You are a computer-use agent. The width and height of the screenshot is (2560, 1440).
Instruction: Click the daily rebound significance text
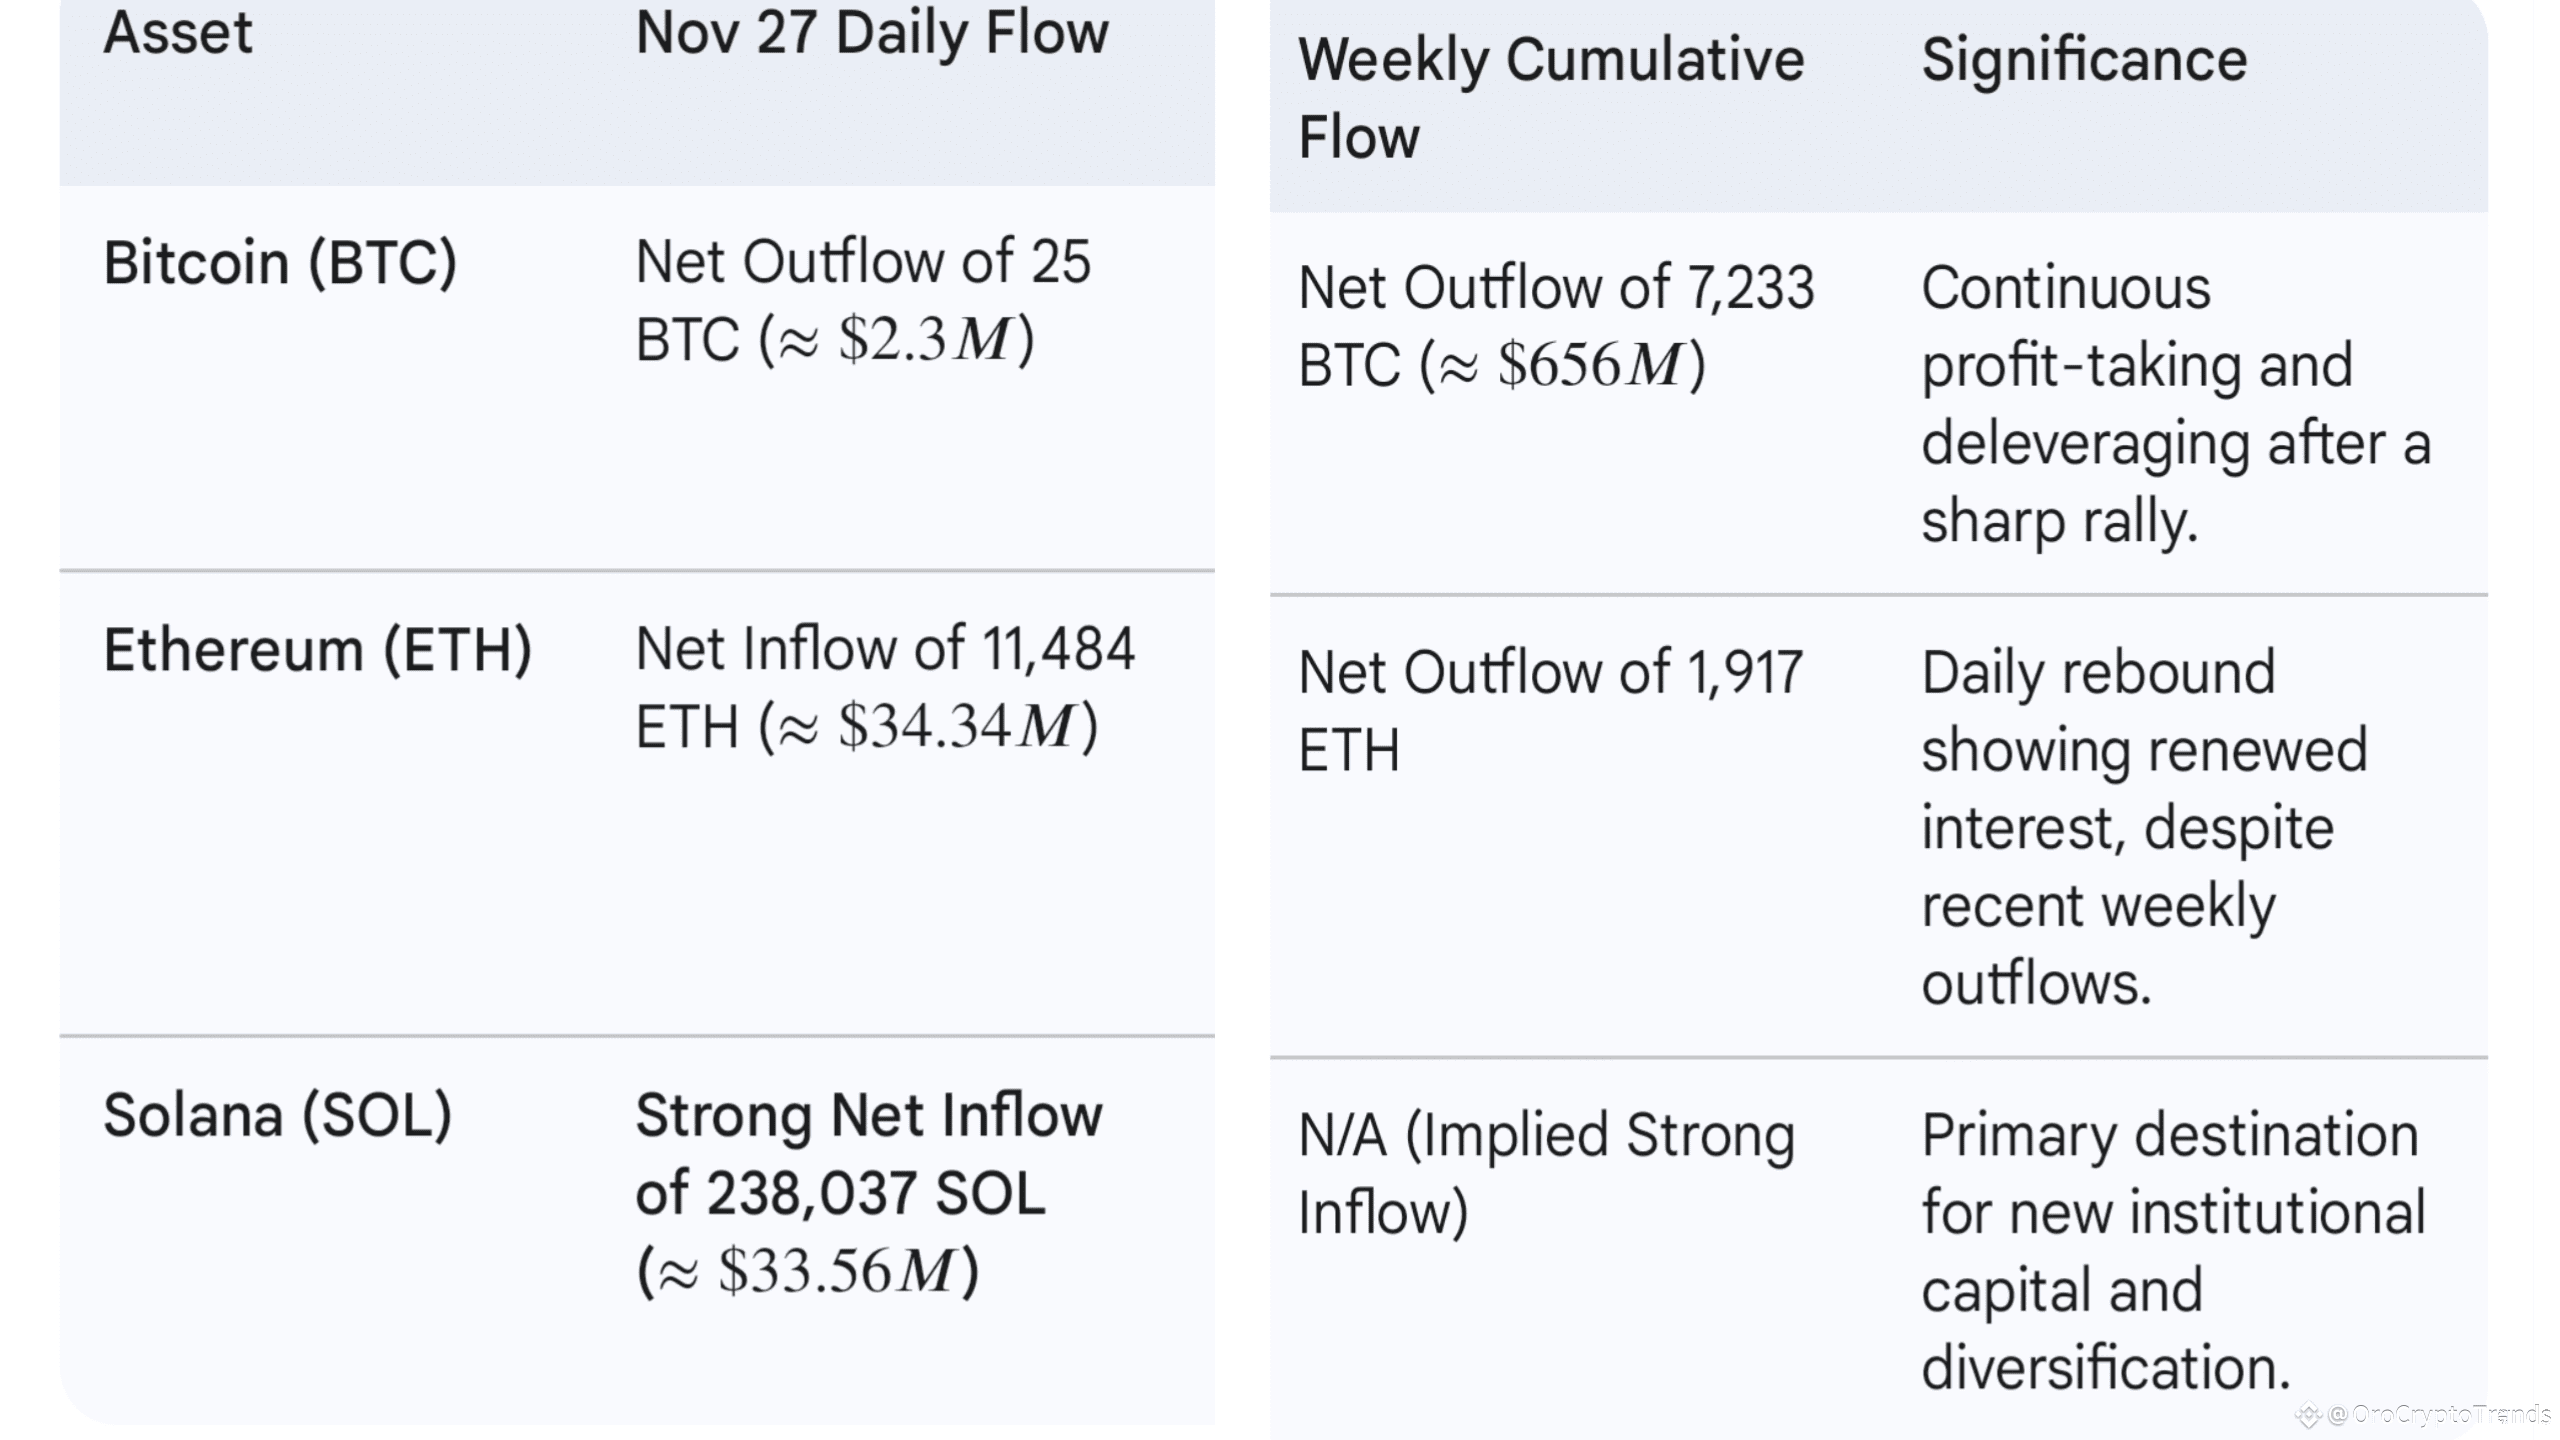click(2144, 828)
